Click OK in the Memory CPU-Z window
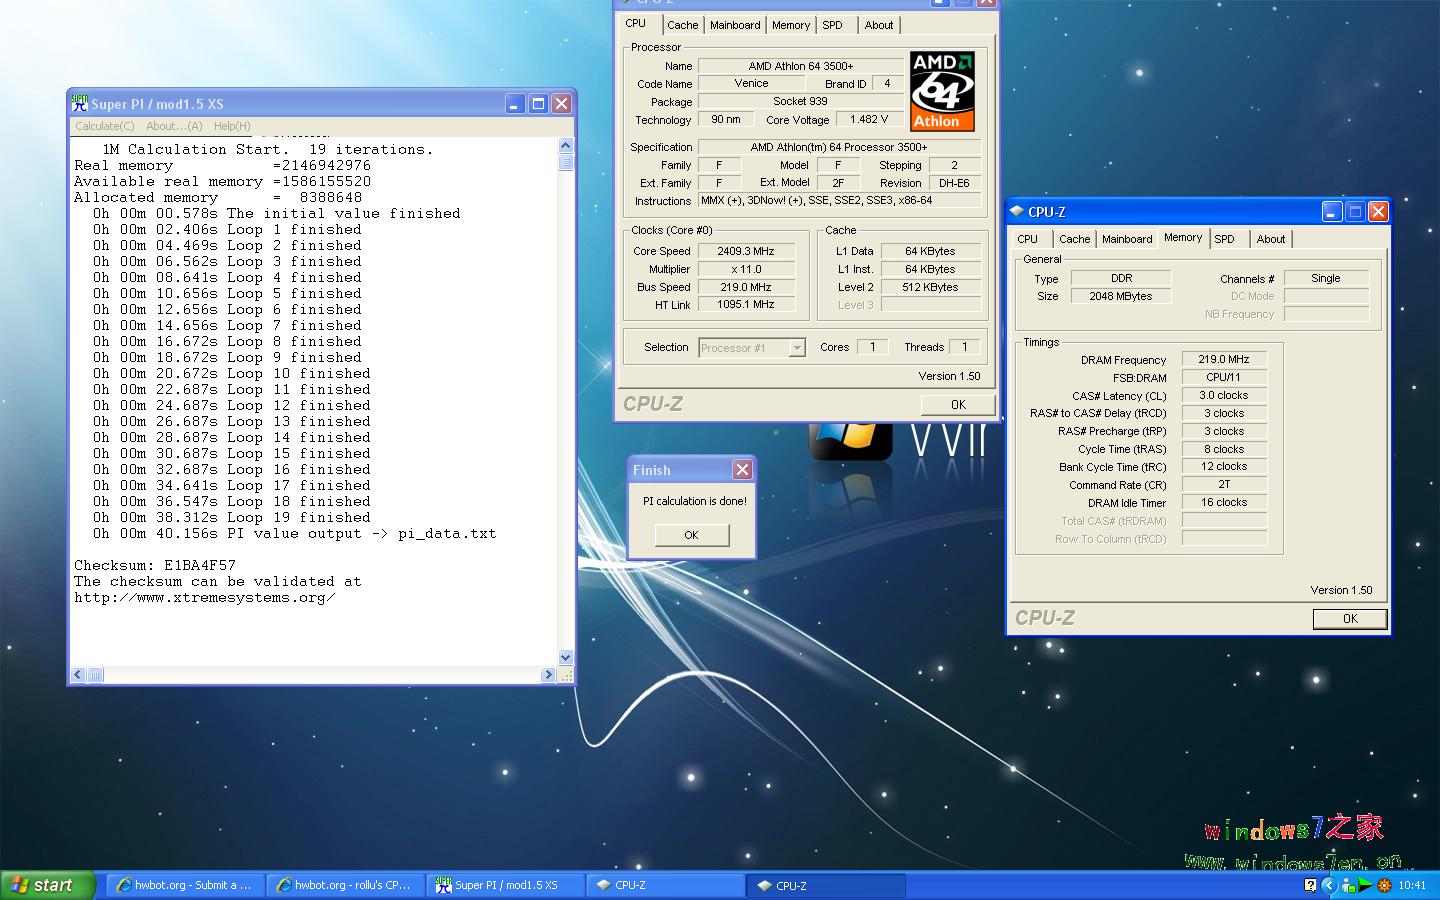 (x=1350, y=619)
